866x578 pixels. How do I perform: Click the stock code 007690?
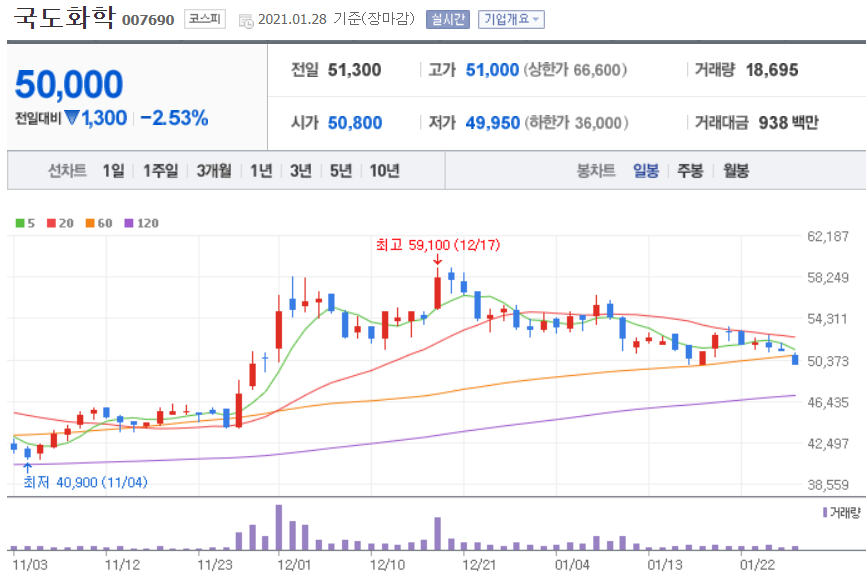(148, 20)
